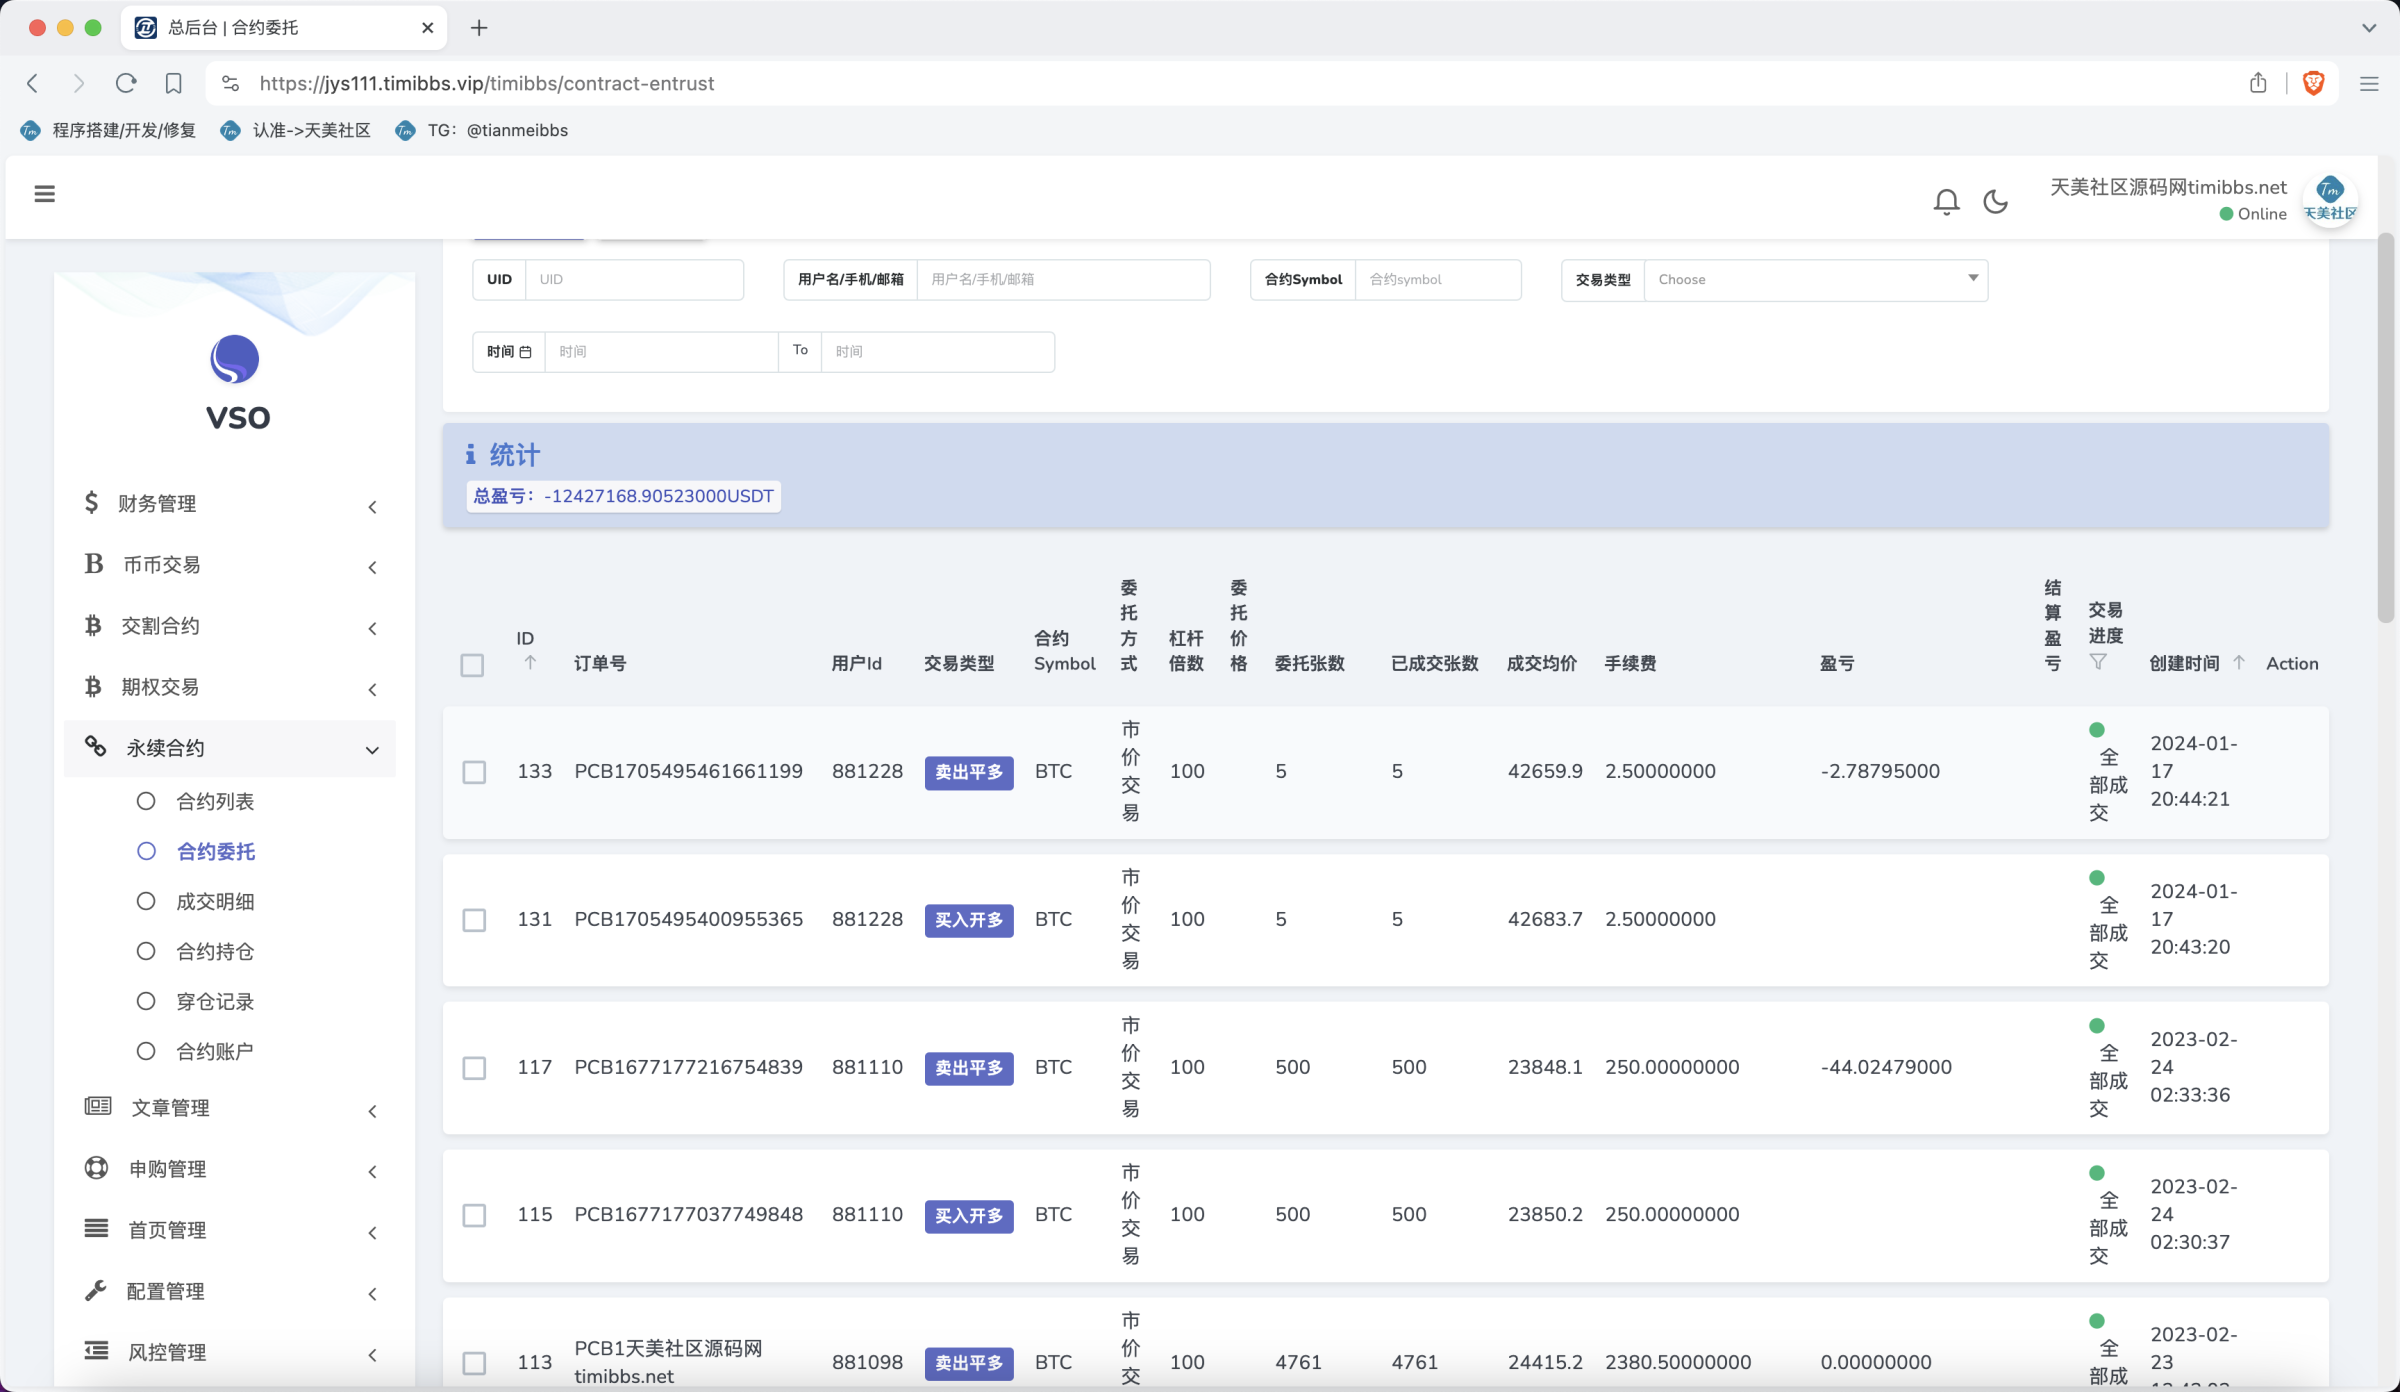
Task: Check the box for order ID 117
Action: point(474,1068)
